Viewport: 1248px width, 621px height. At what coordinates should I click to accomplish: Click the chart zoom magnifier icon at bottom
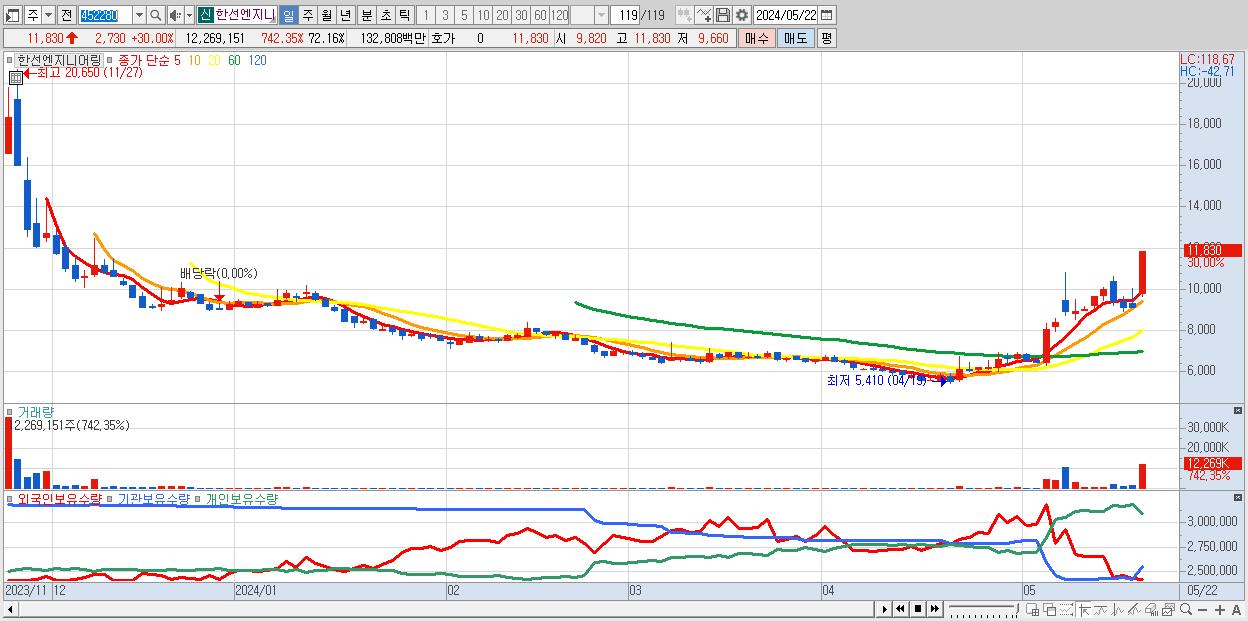[x=1185, y=609]
